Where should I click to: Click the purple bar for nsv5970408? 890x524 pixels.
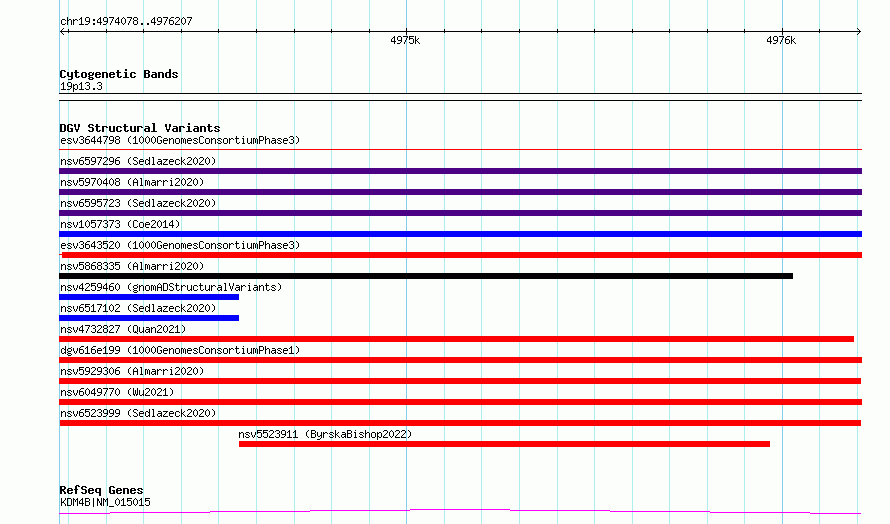(x=460, y=192)
